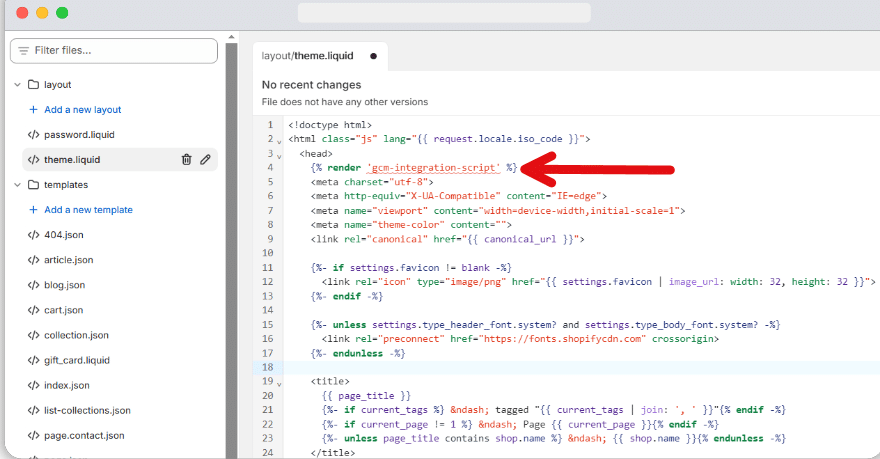Screen dimensions: 880x459
Task: Click the unsaved dot on theme.liquid tab
Action: pos(373,56)
